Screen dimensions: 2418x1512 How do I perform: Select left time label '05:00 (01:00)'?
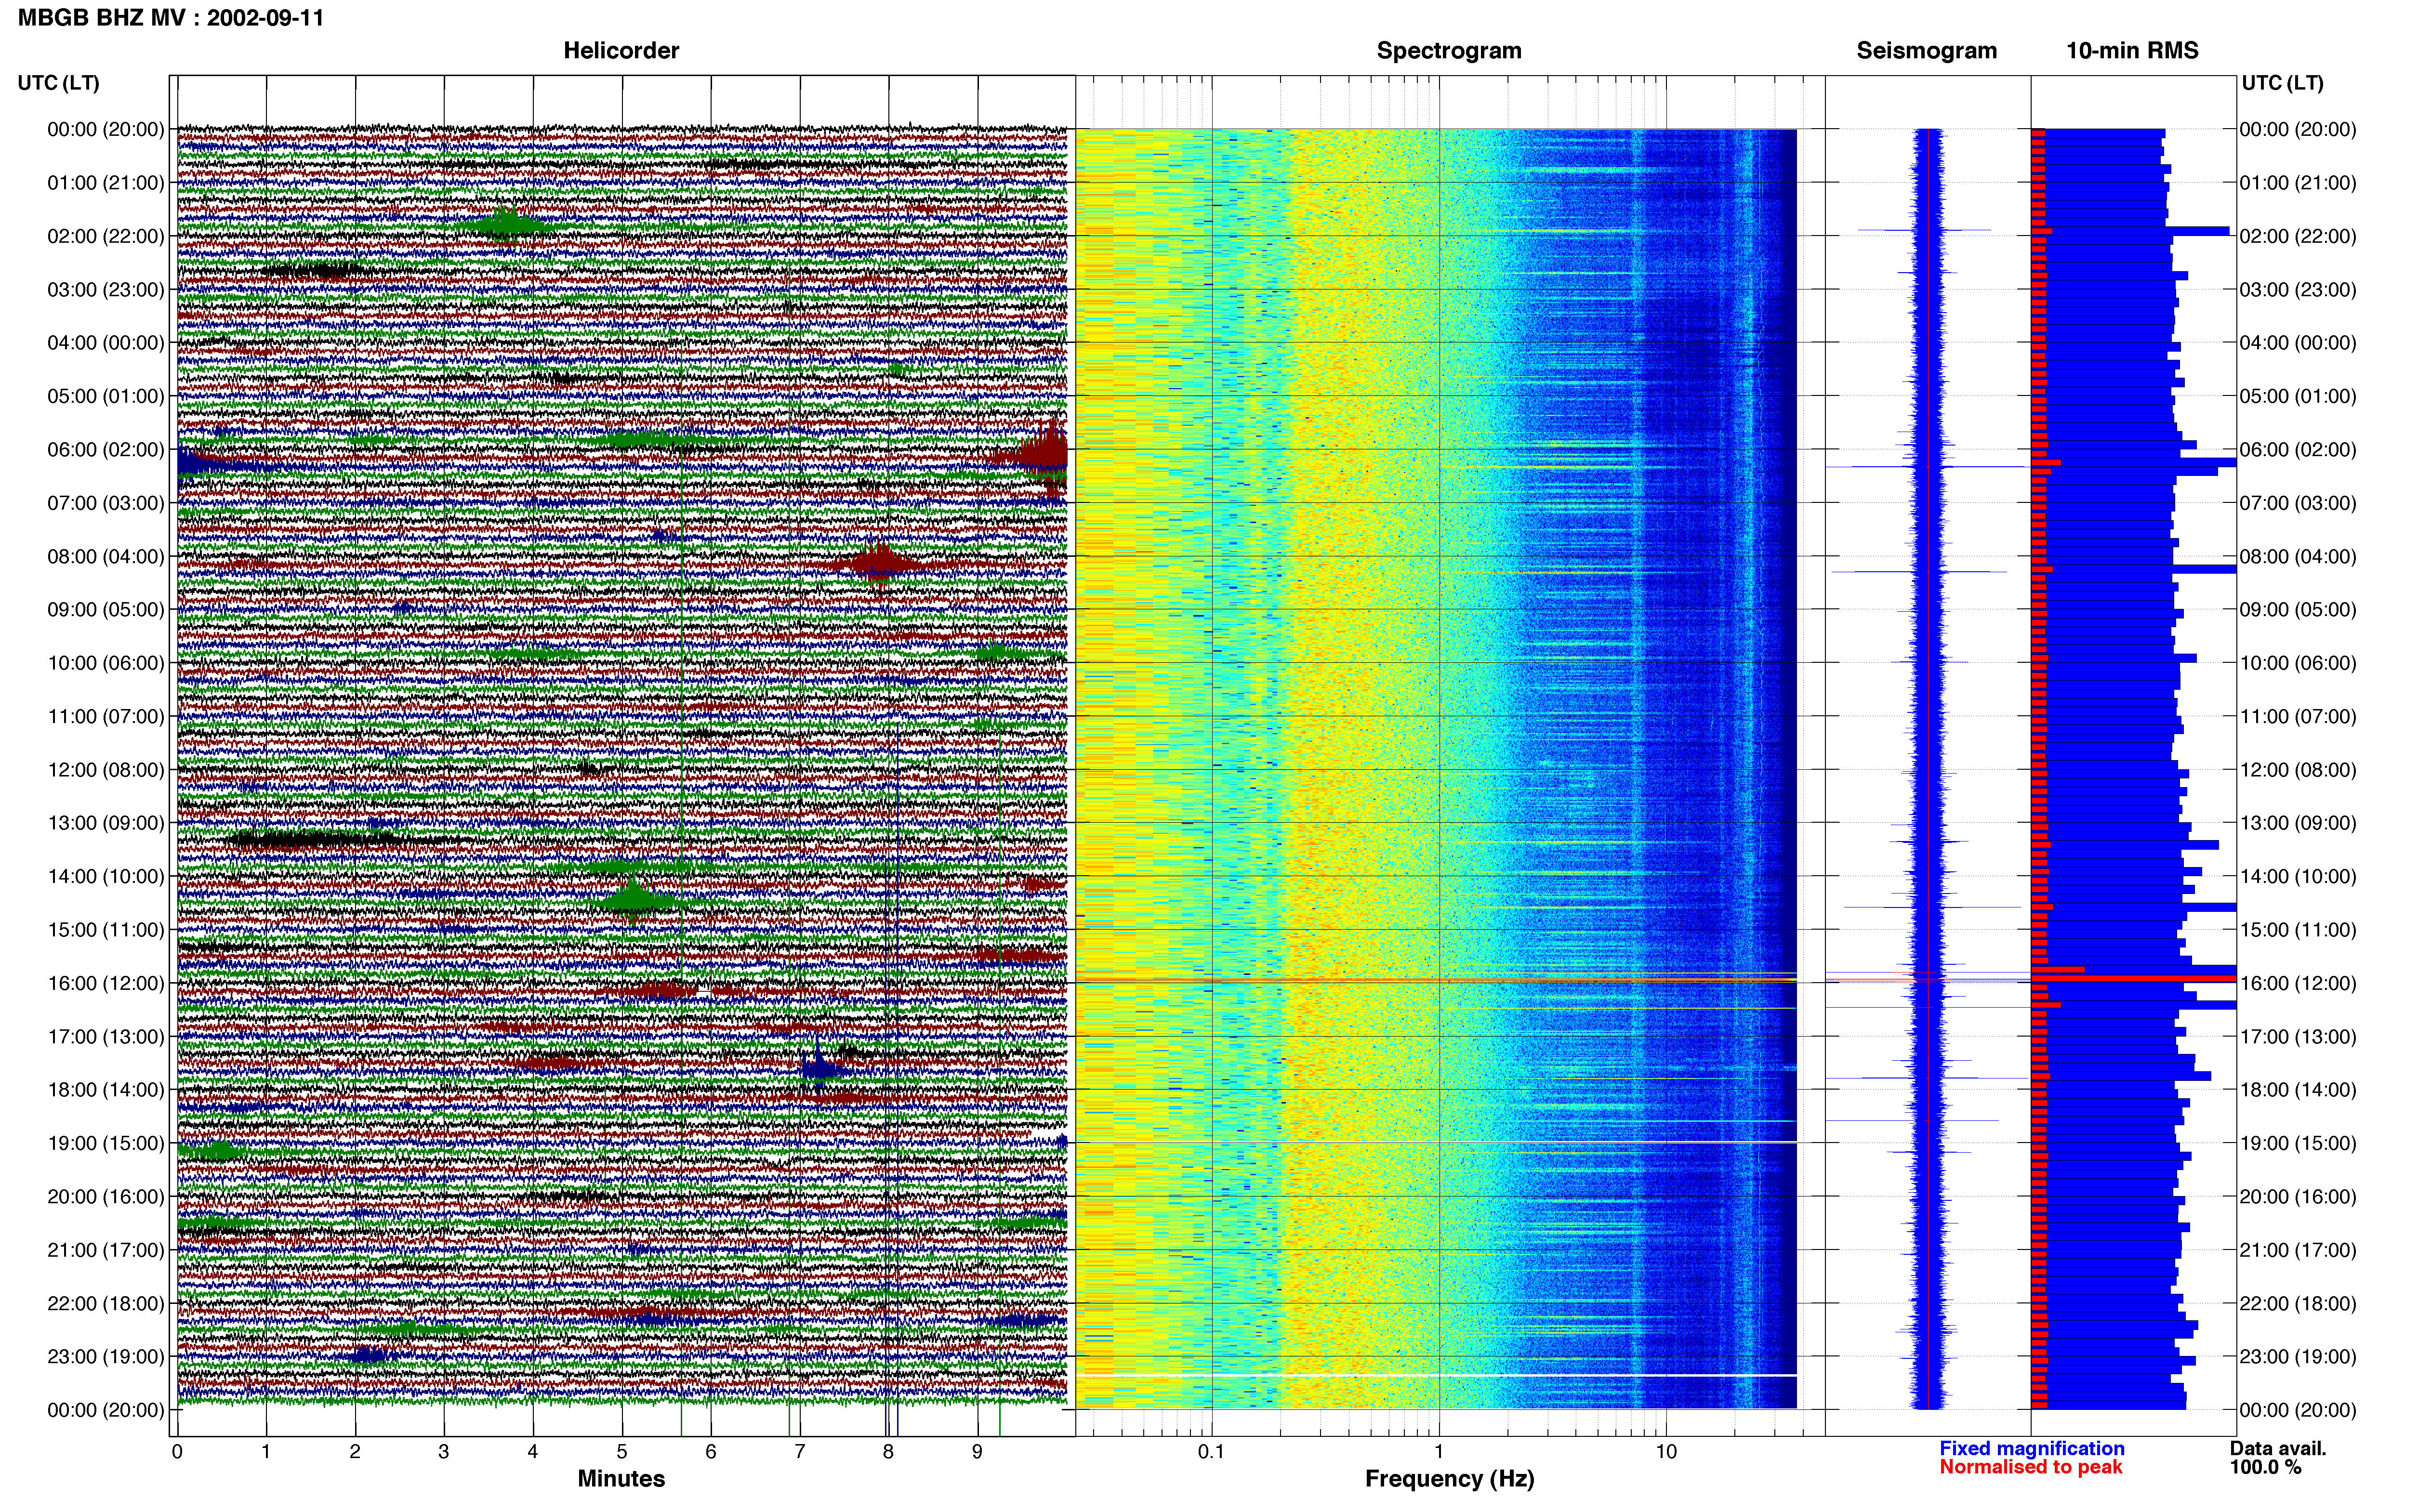pyautogui.click(x=106, y=396)
